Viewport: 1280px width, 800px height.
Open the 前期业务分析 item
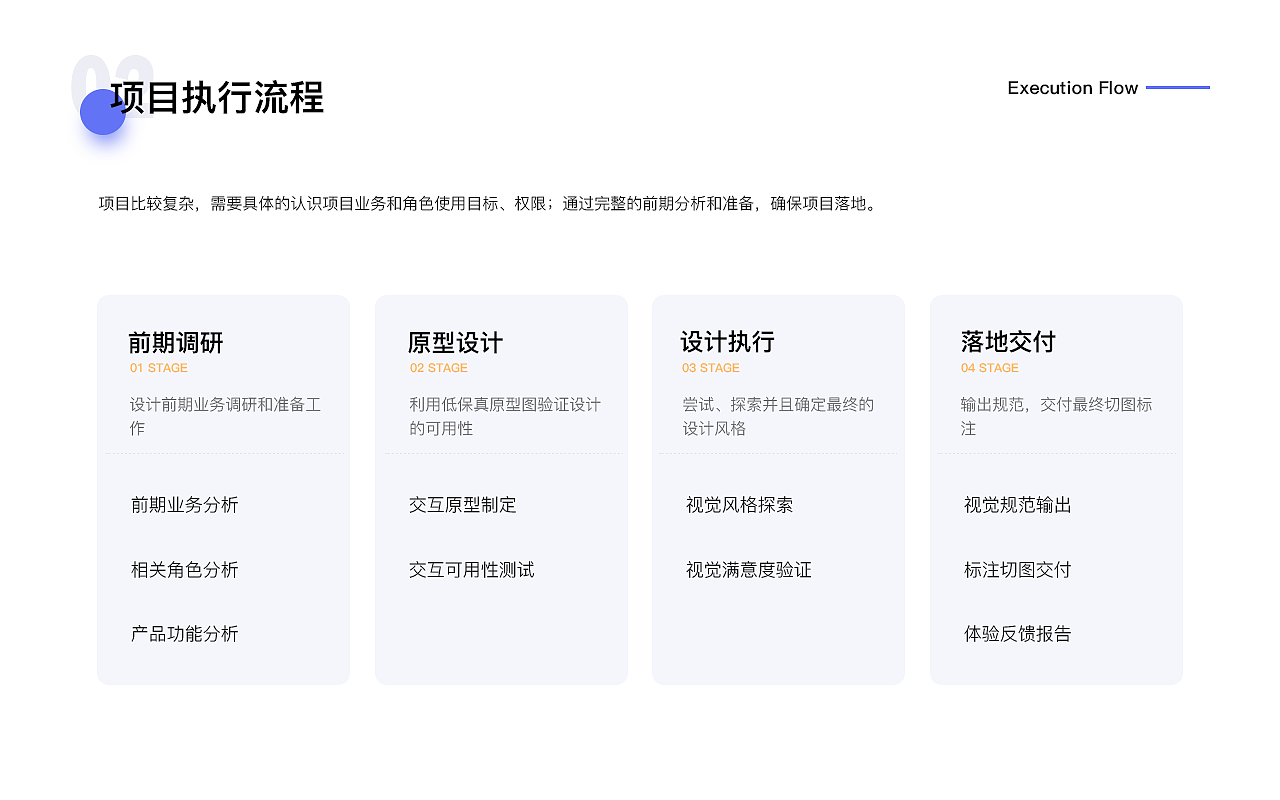coord(184,505)
